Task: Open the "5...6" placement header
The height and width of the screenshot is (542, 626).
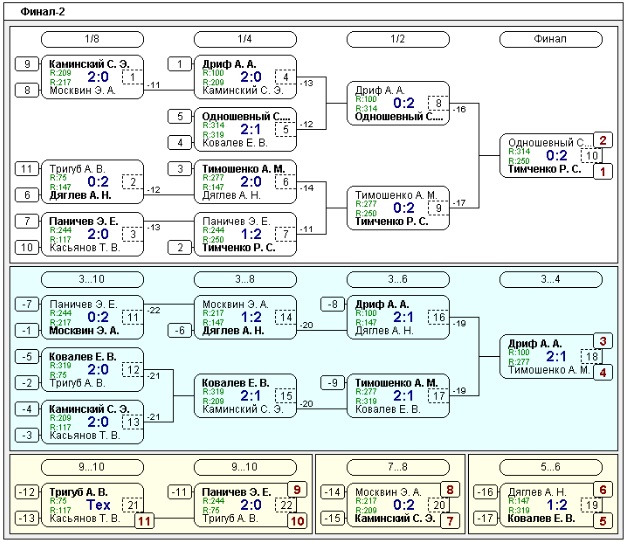Action: [x=551, y=467]
